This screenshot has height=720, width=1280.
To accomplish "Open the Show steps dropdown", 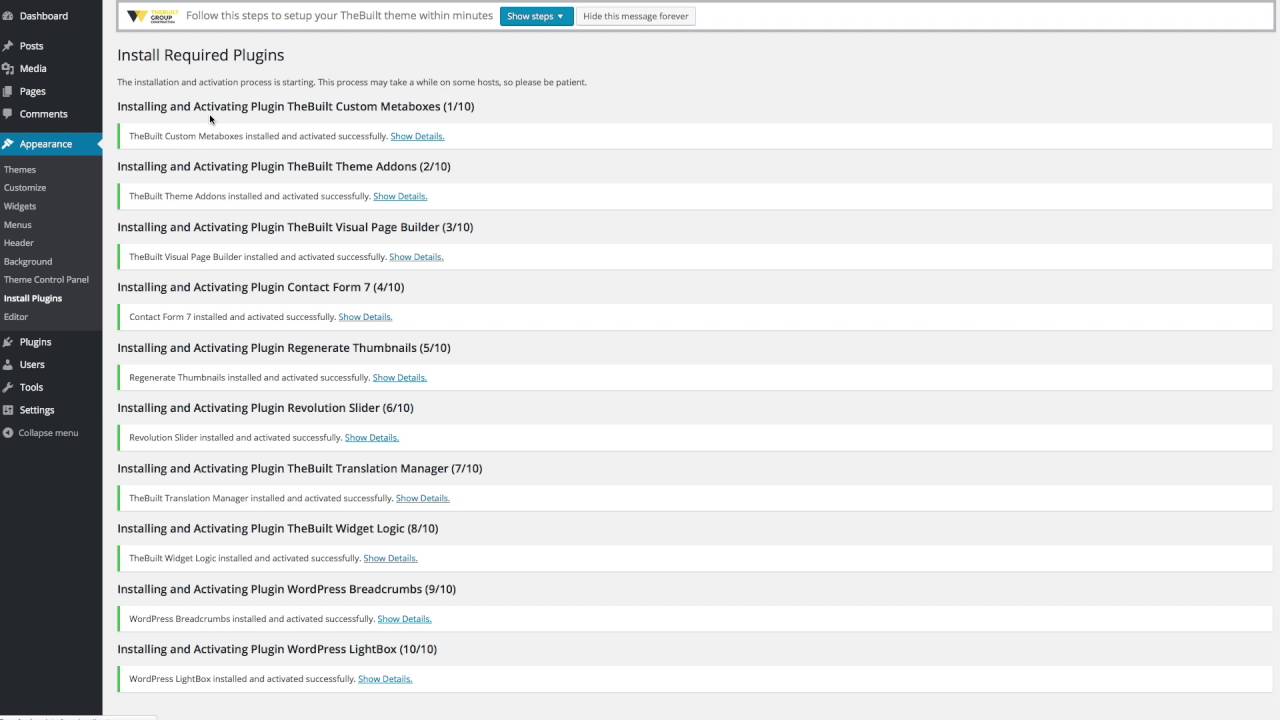I will pos(536,16).
